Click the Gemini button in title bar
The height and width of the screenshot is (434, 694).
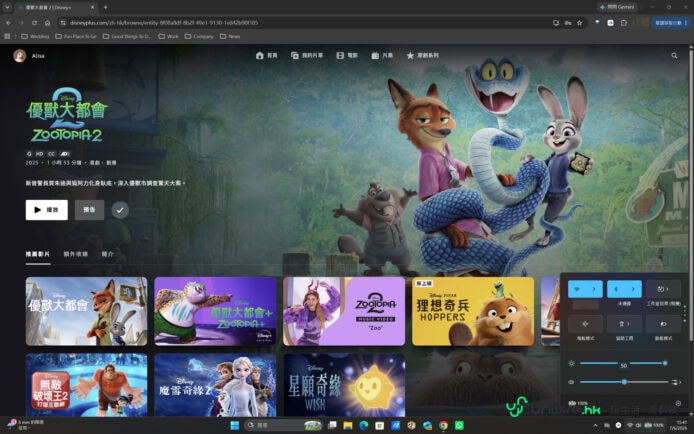coord(617,7)
